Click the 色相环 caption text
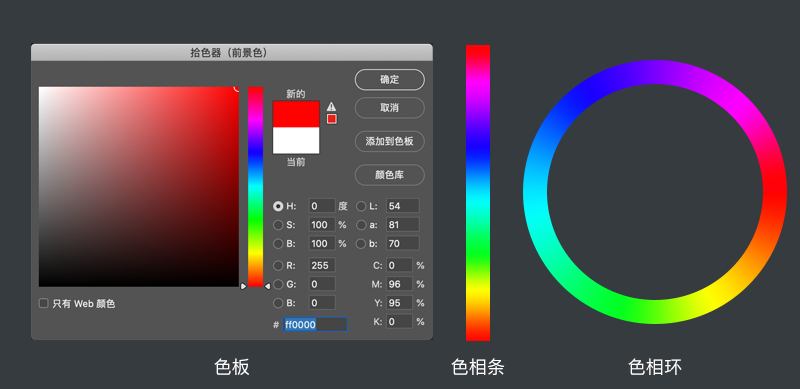 (655, 367)
